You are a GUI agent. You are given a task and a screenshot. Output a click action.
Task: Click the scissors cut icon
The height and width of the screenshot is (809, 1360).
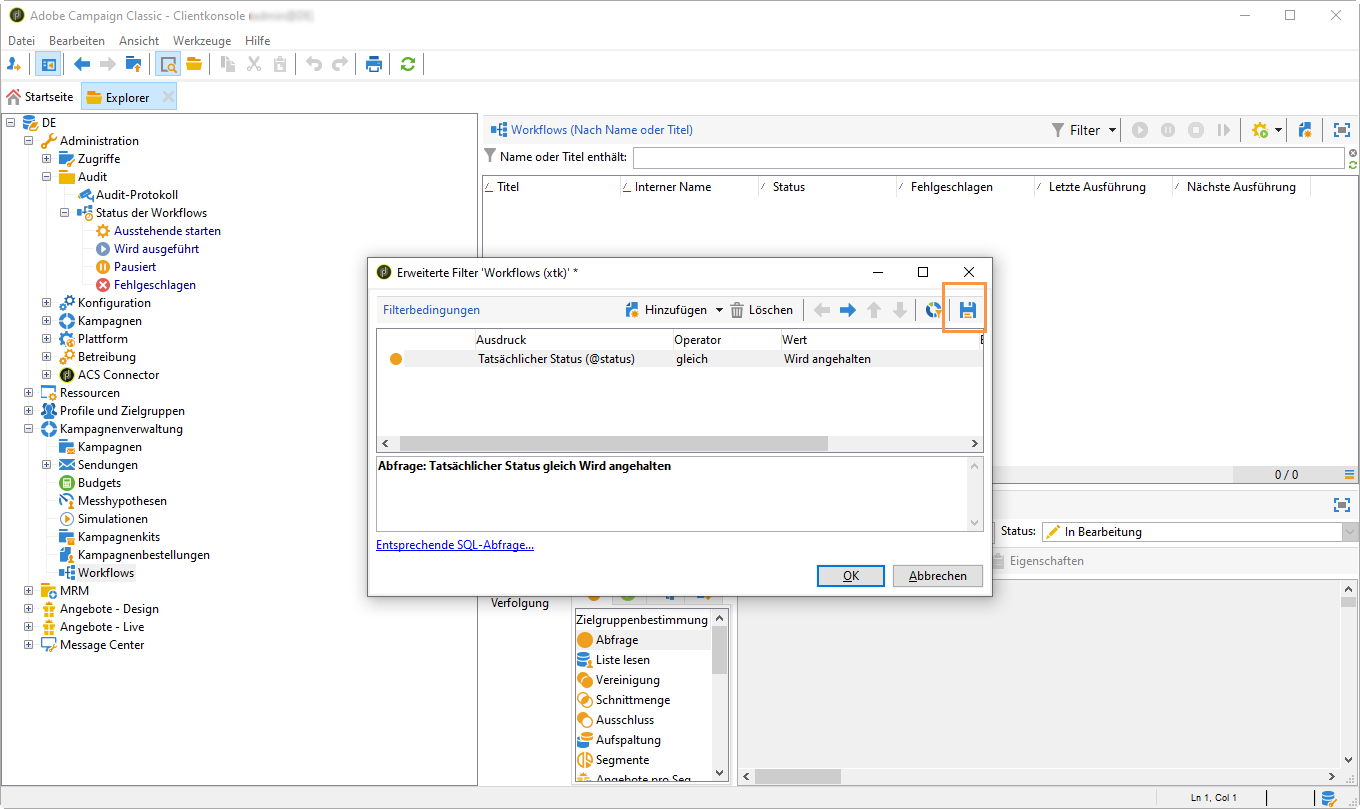pyautogui.click(x=254, y=64)
